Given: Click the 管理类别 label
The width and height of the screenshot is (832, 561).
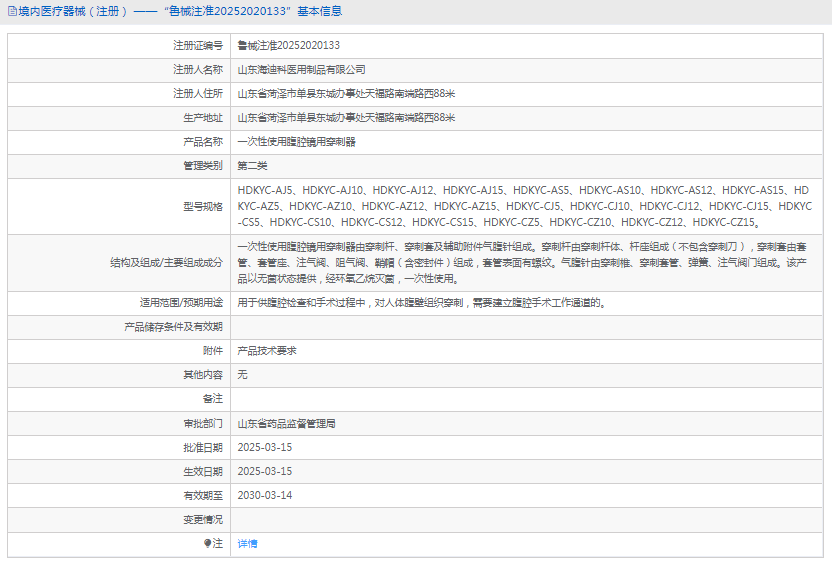Looking at the screenshot, I should [203, 166].
